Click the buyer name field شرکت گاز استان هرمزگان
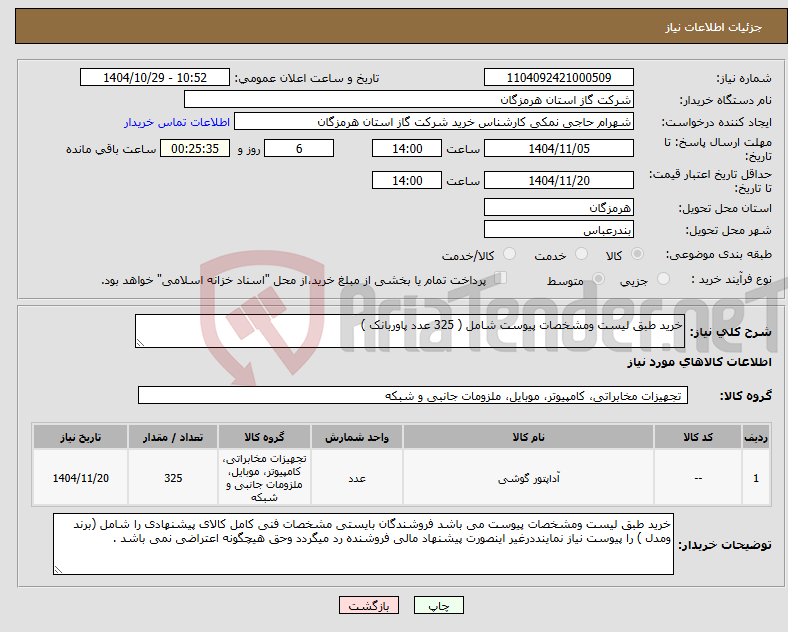Screen dimensions: 788x632 click(409, 99)
